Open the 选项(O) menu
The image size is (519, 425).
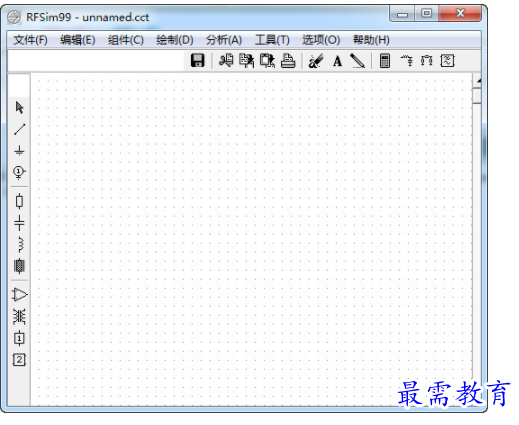[x=321, y=40]
